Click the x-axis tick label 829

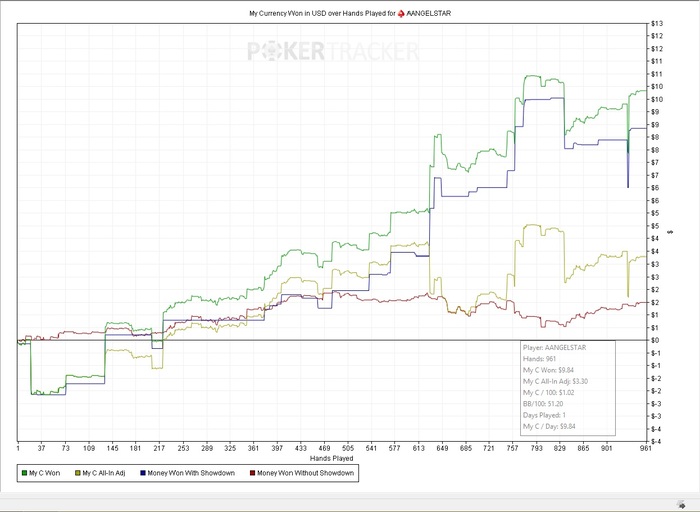click(x=560, y=448)
